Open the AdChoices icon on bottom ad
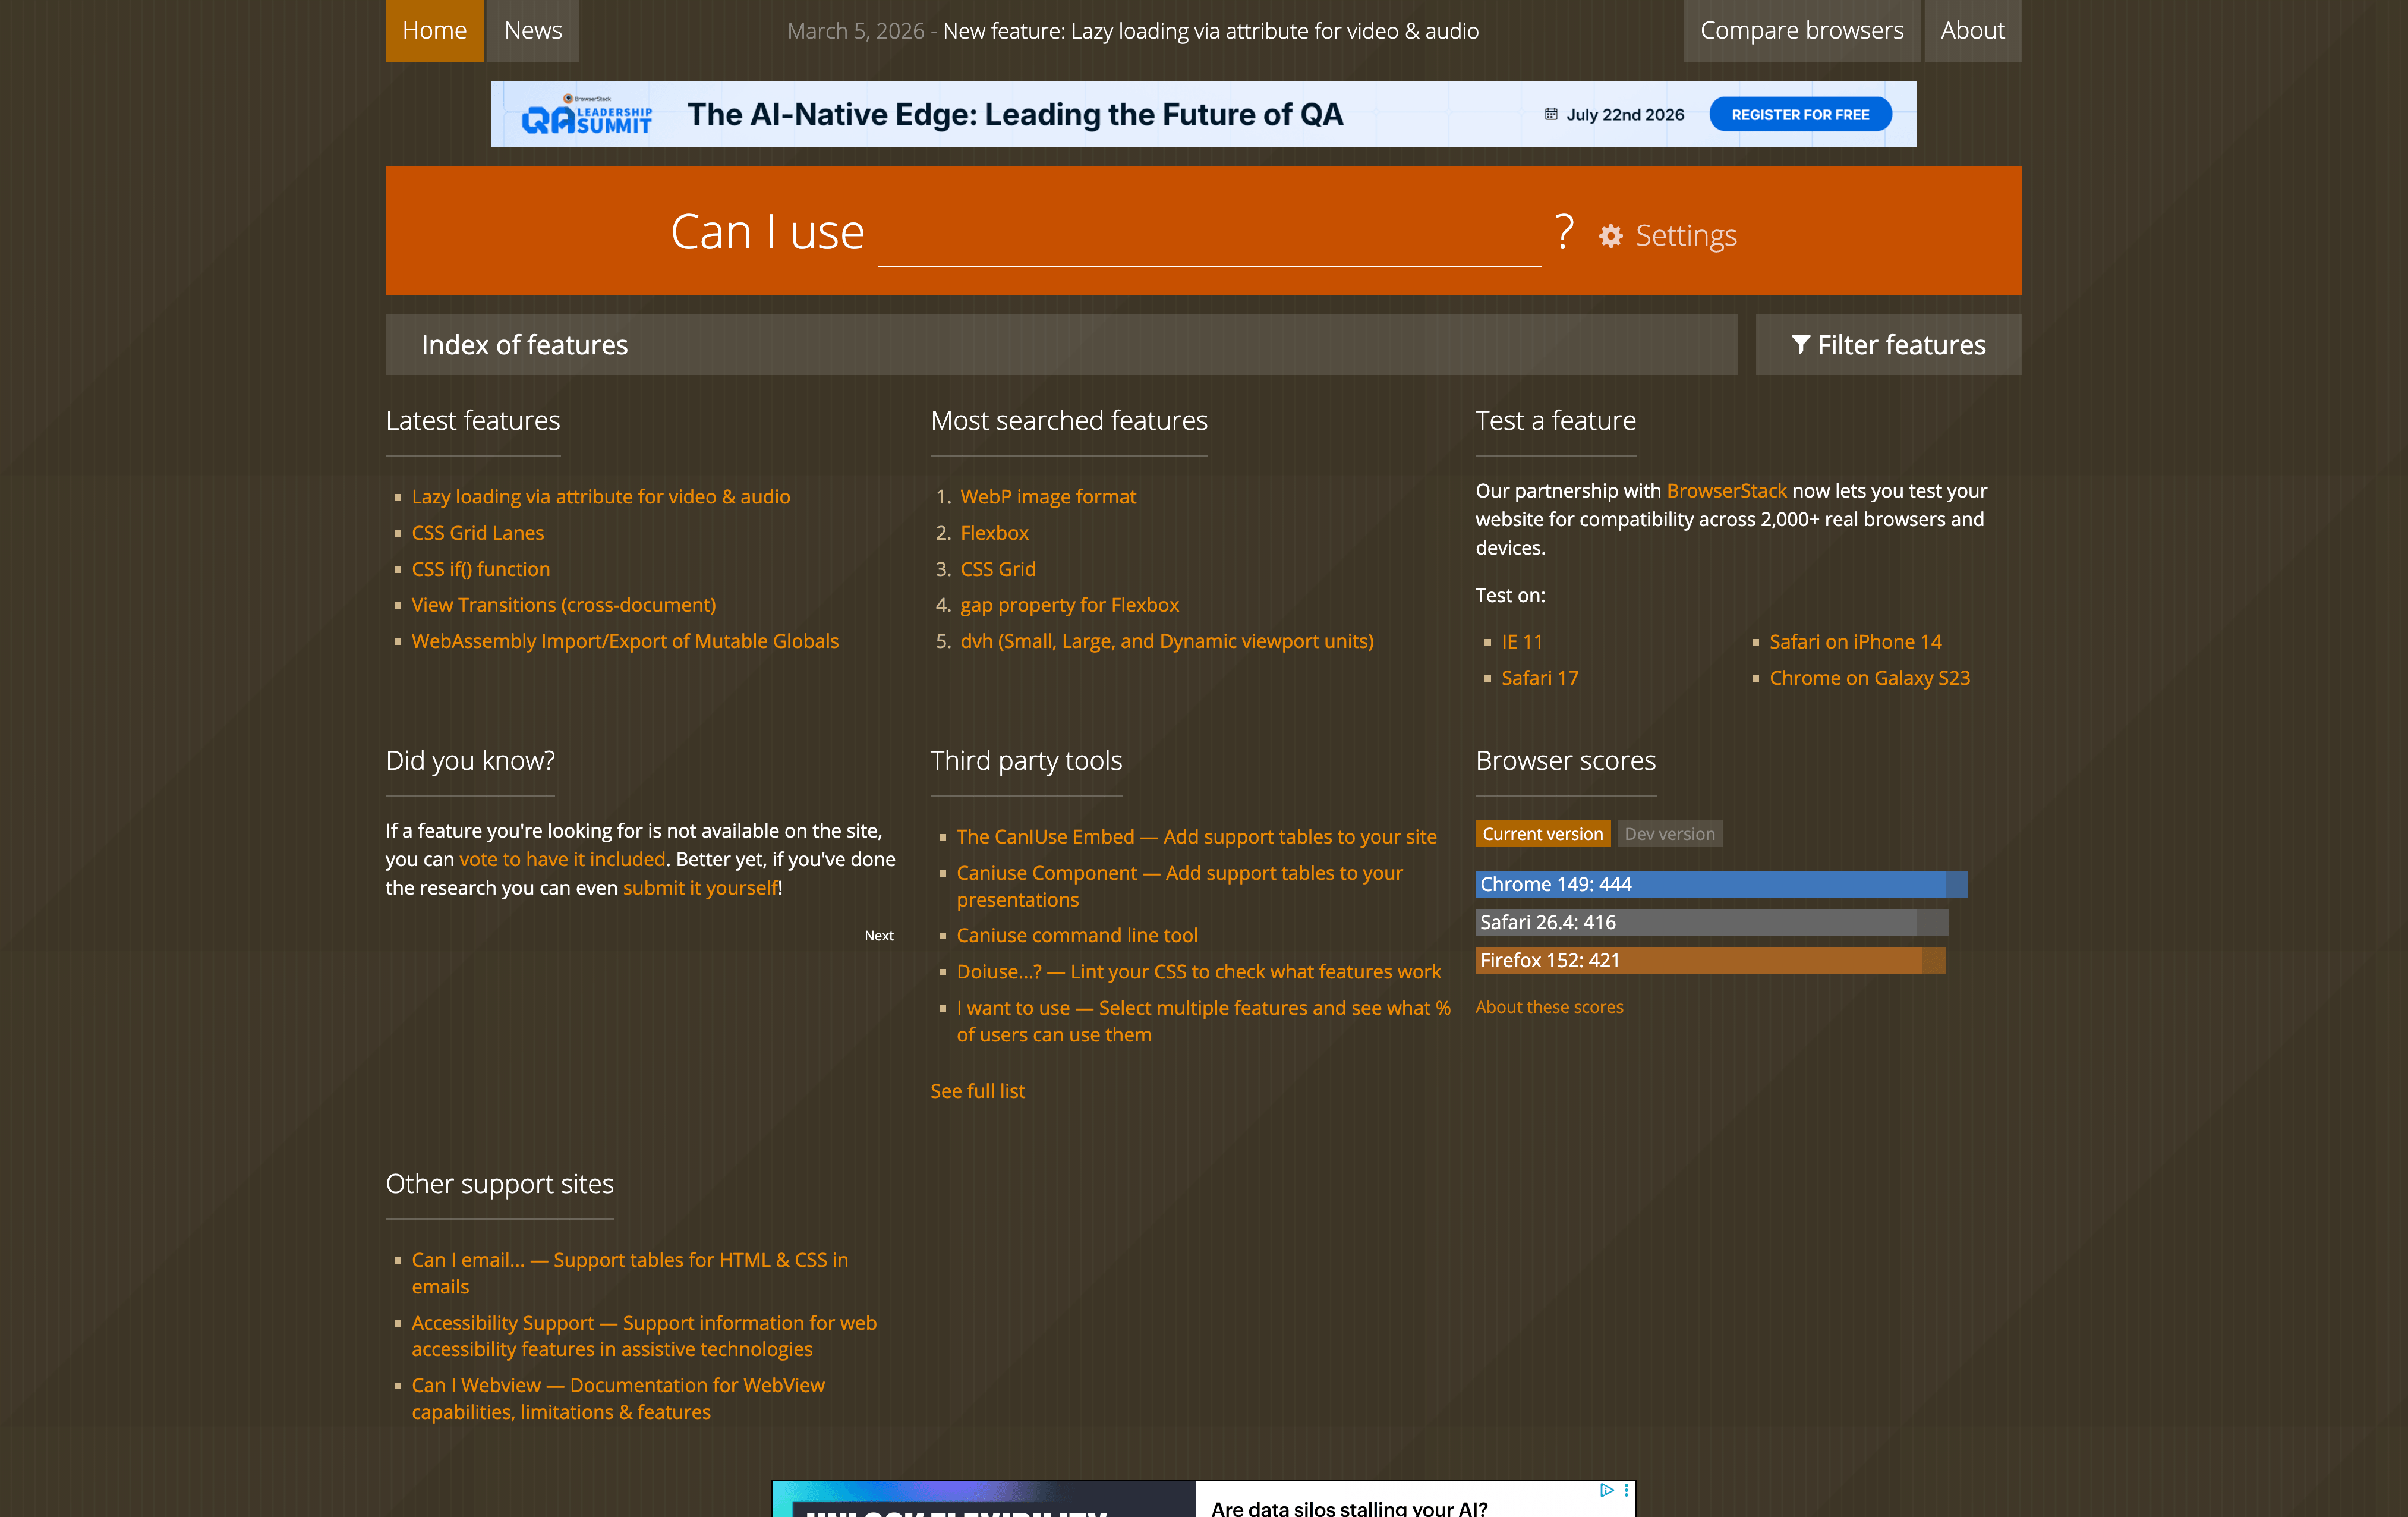The image size is (2408, 1517). [1607, 1490]
